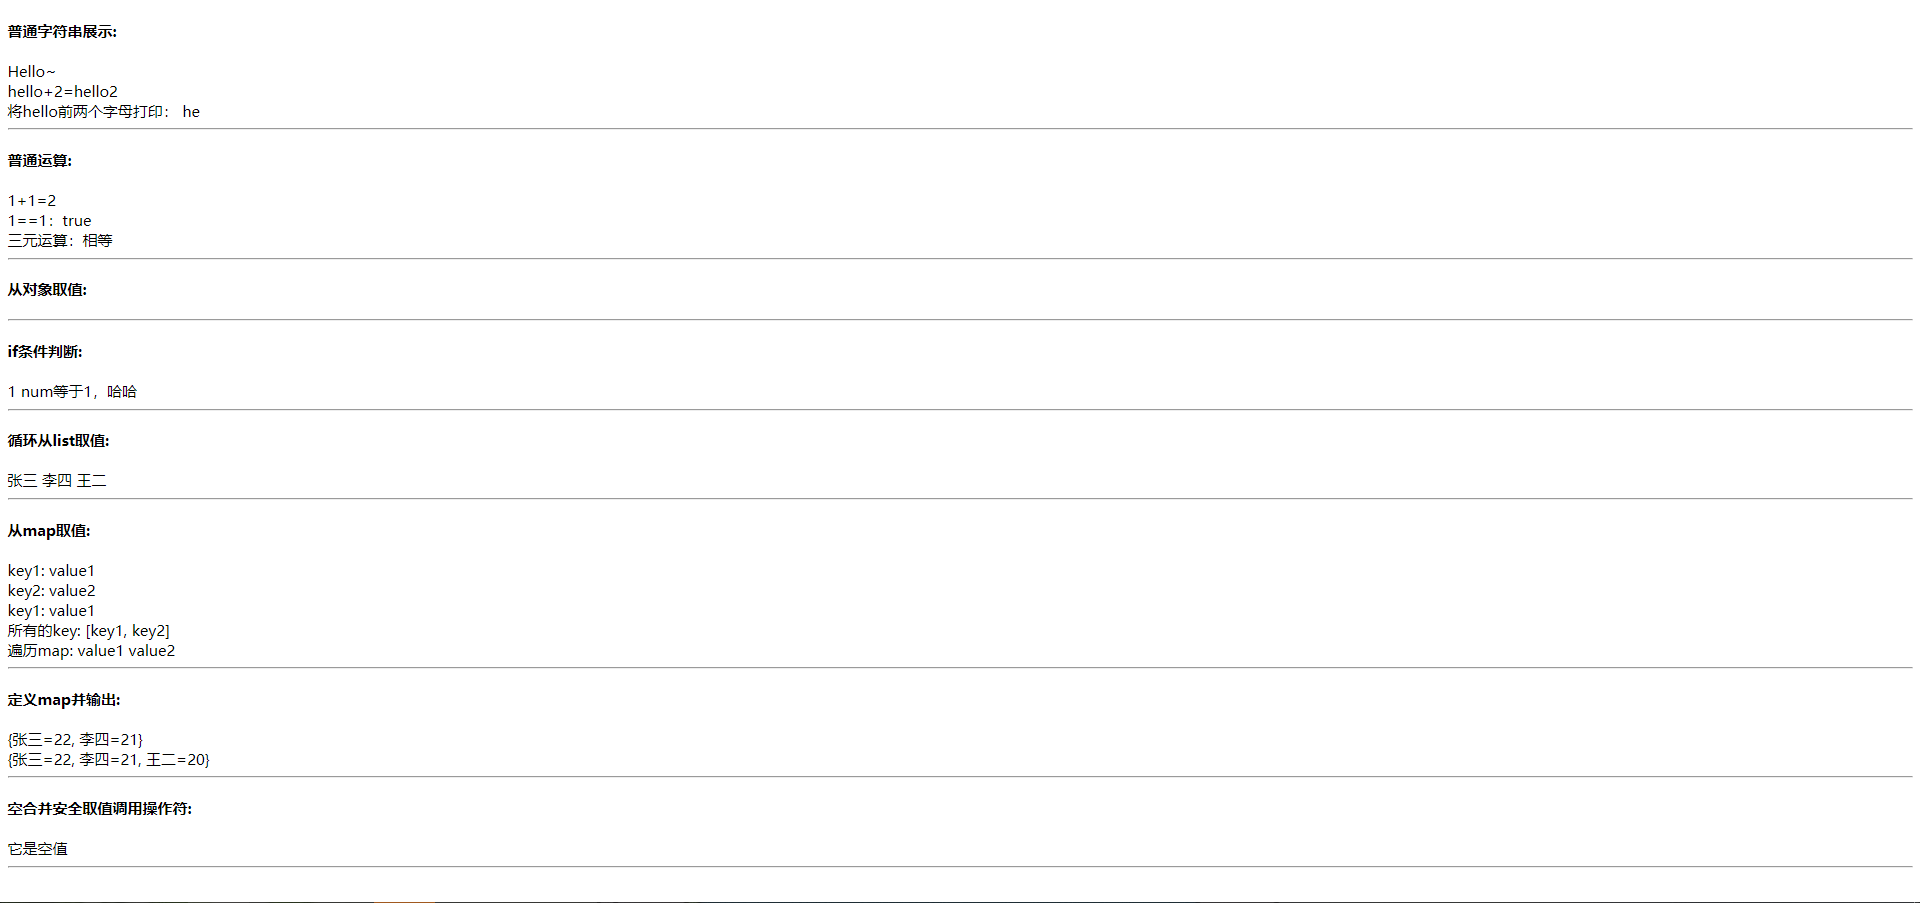Click the heading 普通字符串展示:
The image size is (1920, 903).
tap(62, 32)
